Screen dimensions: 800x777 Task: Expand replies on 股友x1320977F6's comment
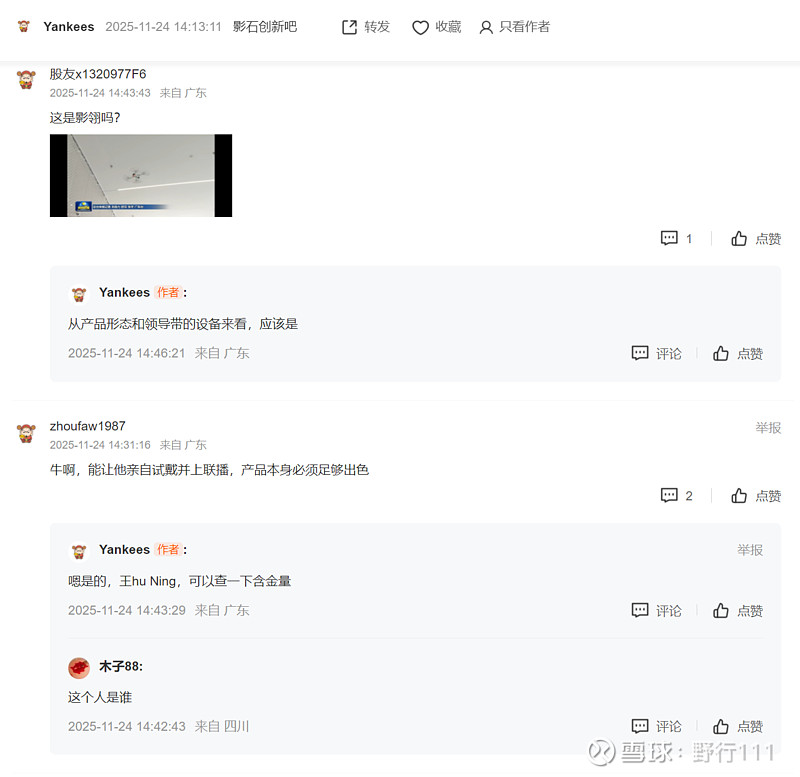click(x=676, y=238)
